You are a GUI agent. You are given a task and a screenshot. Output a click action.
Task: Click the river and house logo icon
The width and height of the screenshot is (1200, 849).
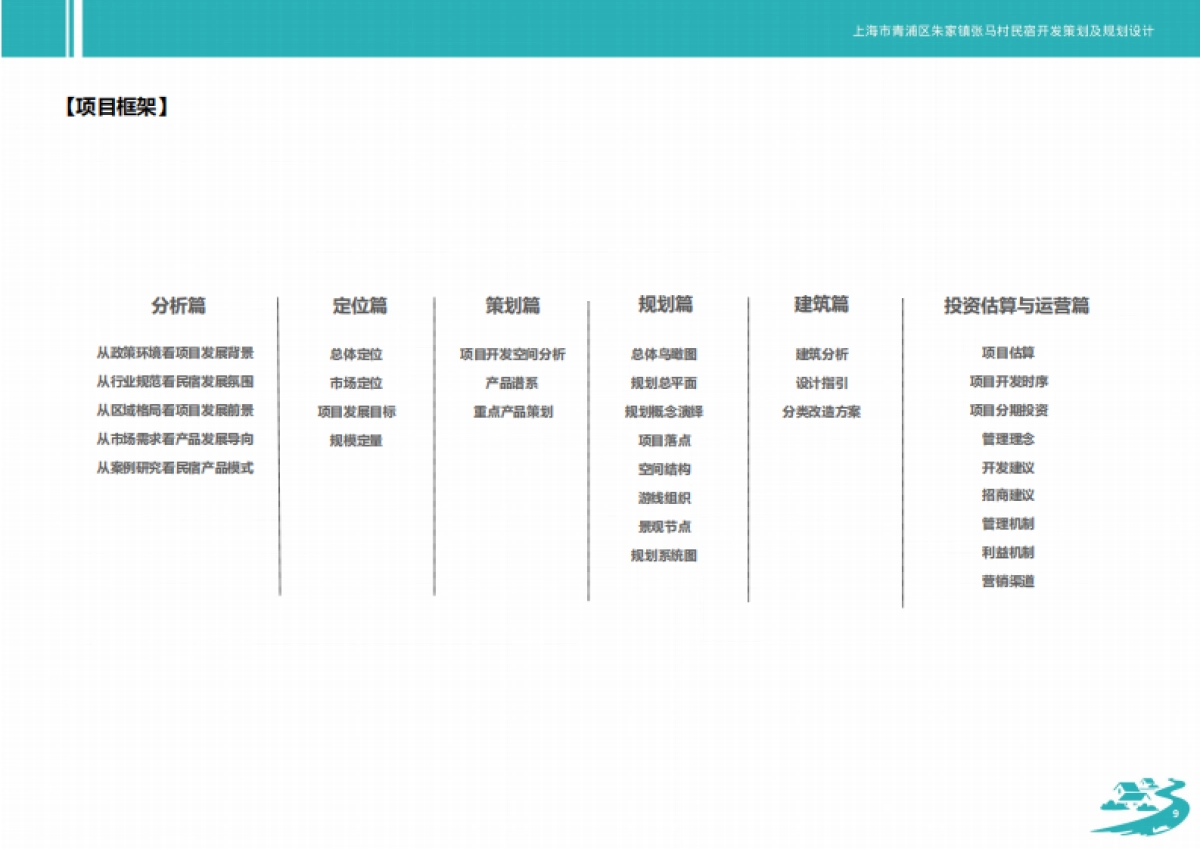point(1138,805)
